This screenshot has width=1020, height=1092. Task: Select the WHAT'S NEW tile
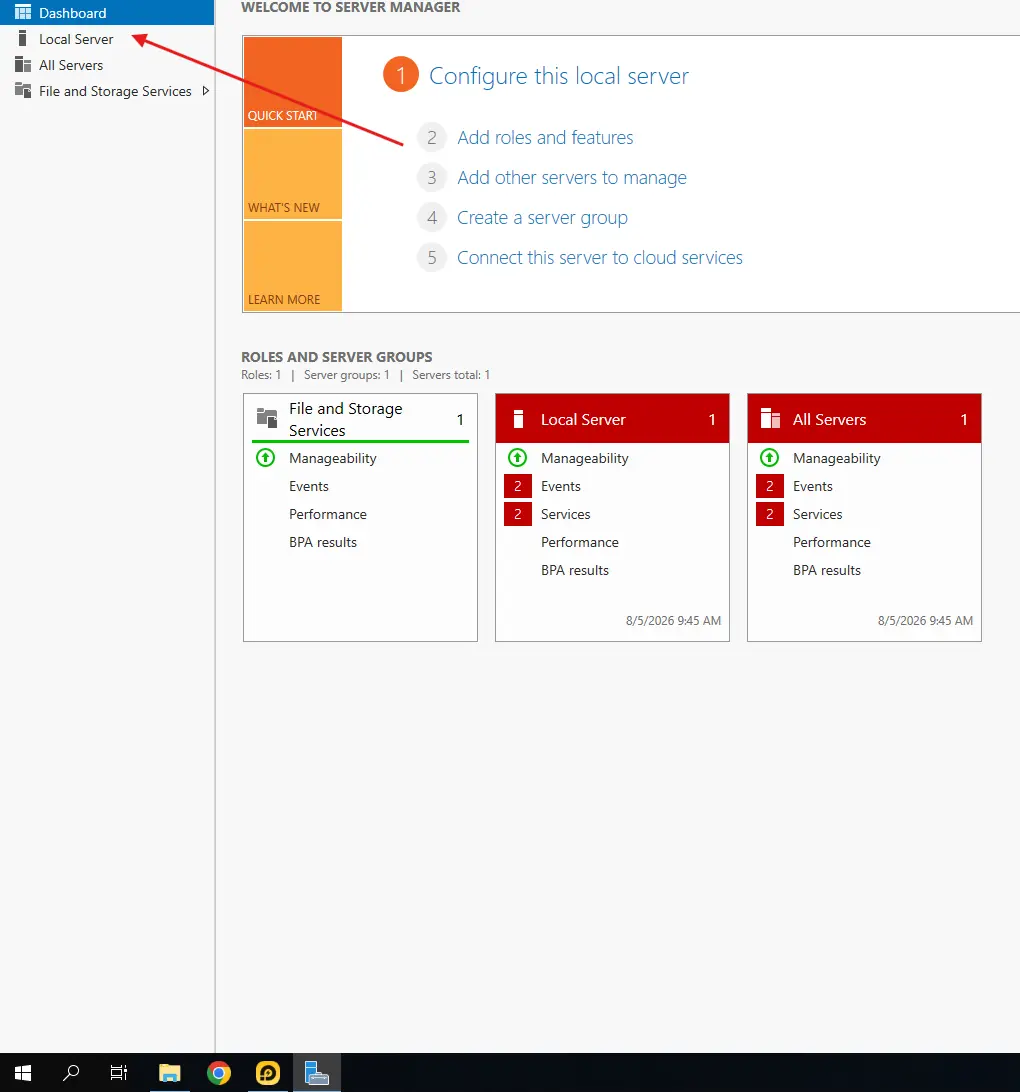pos(292,174)
